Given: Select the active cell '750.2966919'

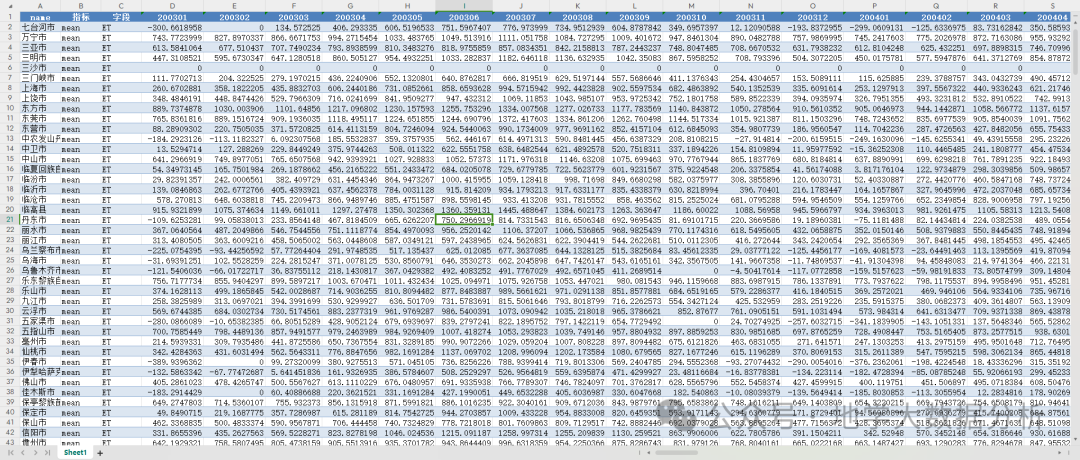Looking at the screenshot, I should pos(463,219).
